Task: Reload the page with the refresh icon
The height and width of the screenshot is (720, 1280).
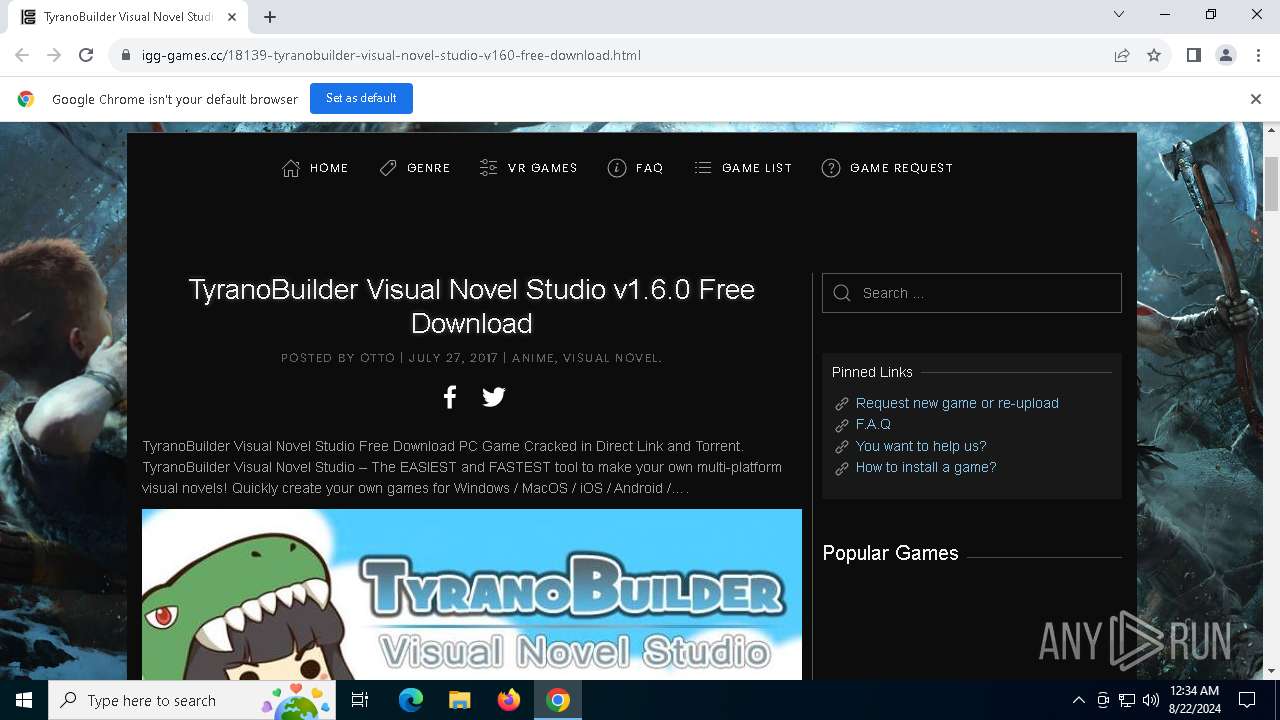Action: (86, 55)
